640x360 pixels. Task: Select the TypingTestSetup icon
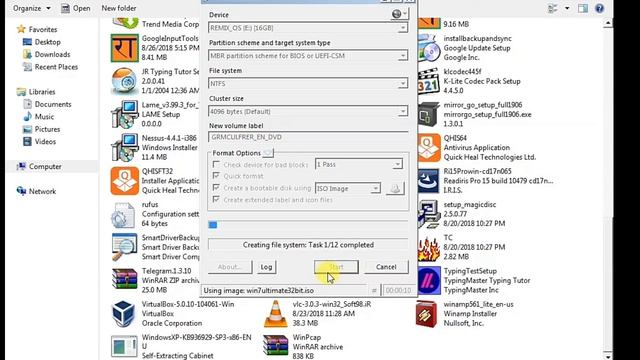(429, 280)
